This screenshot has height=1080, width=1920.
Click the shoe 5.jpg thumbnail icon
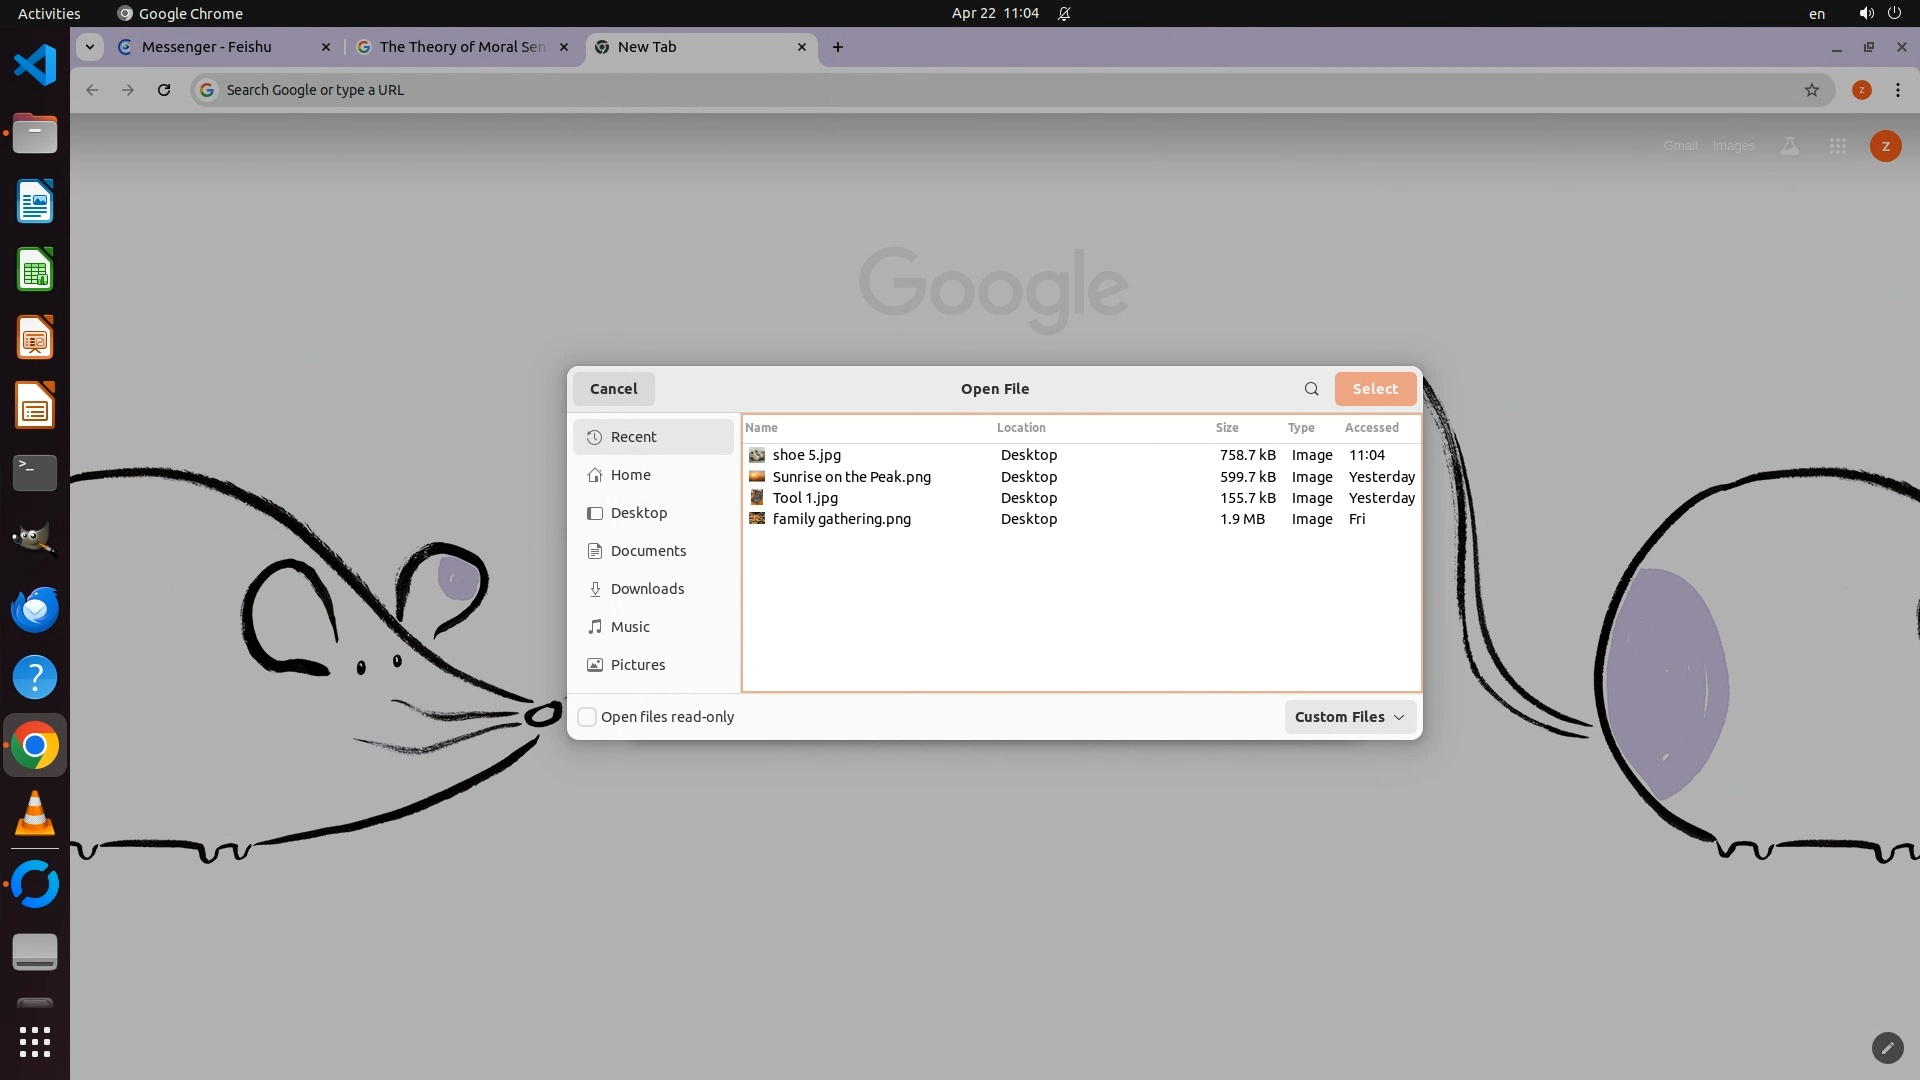[757, 455]
